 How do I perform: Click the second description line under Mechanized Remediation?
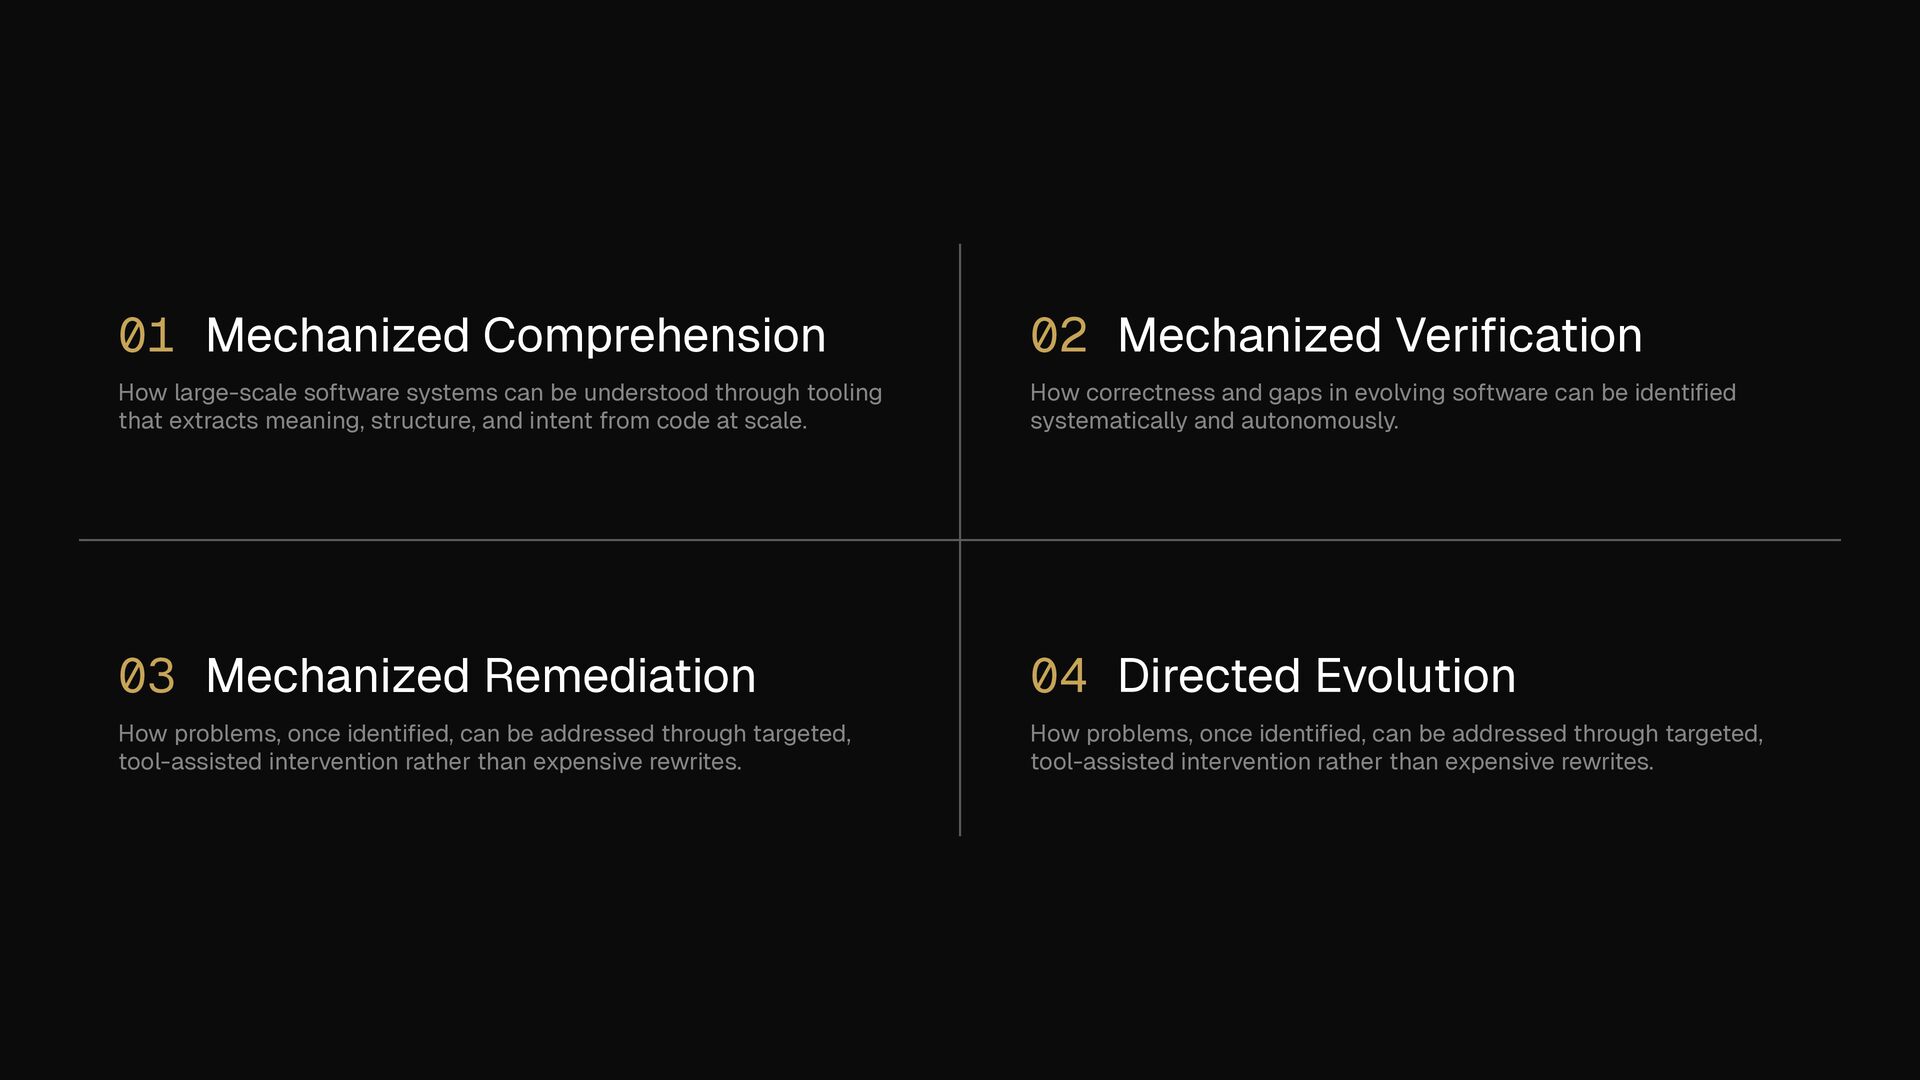coord(430,762)
